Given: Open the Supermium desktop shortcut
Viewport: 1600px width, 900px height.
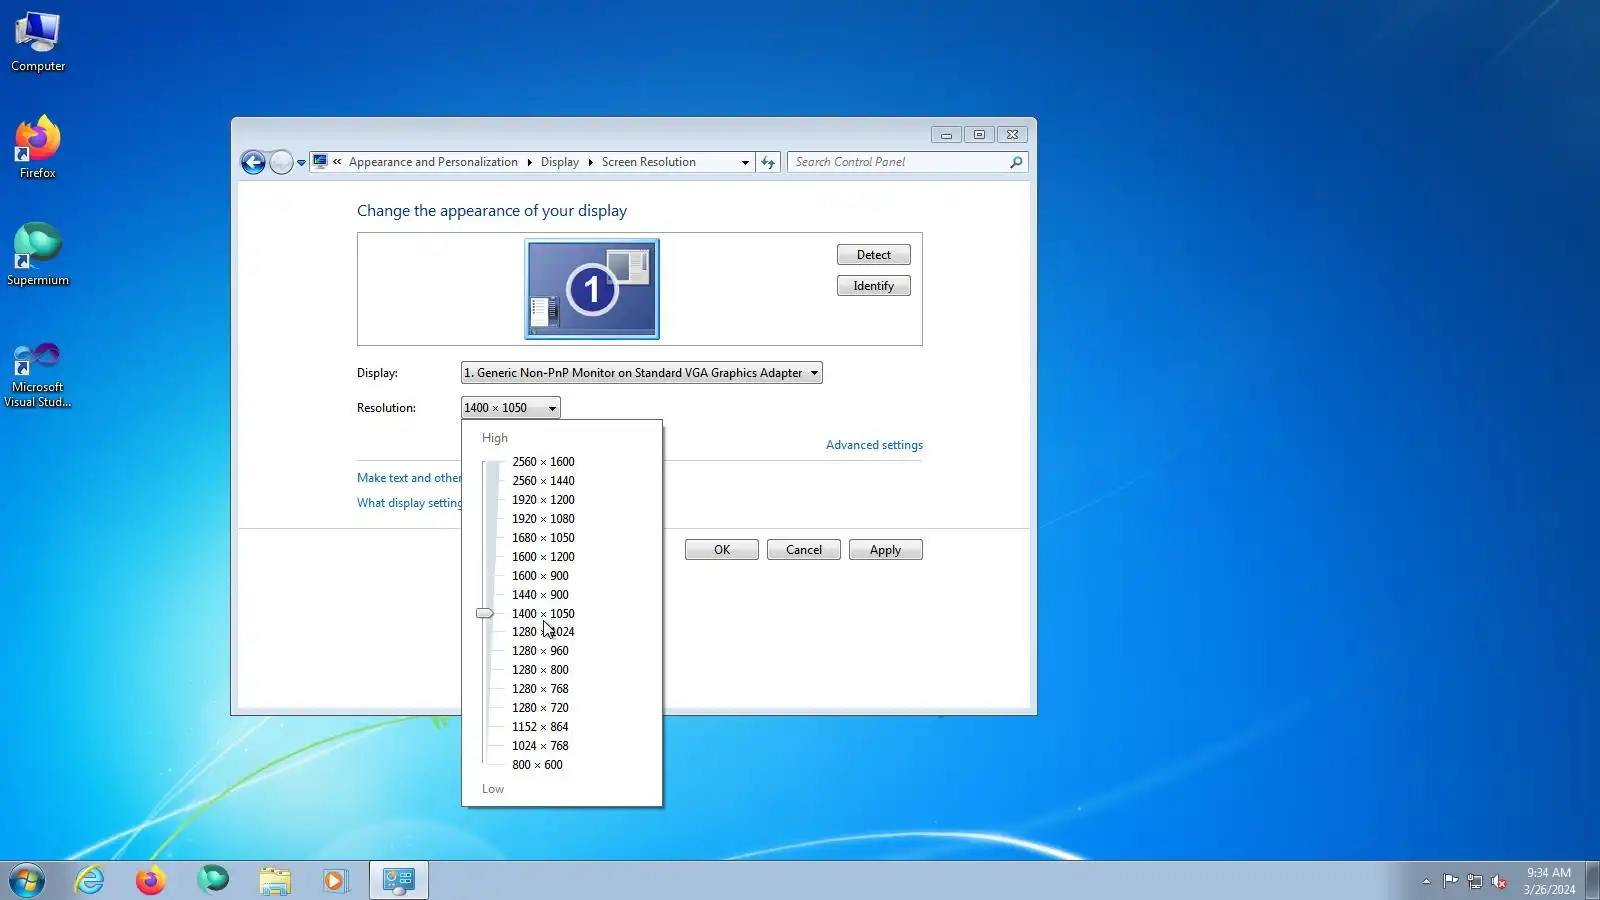Looking at the screenshot, I should pos(38,255).
